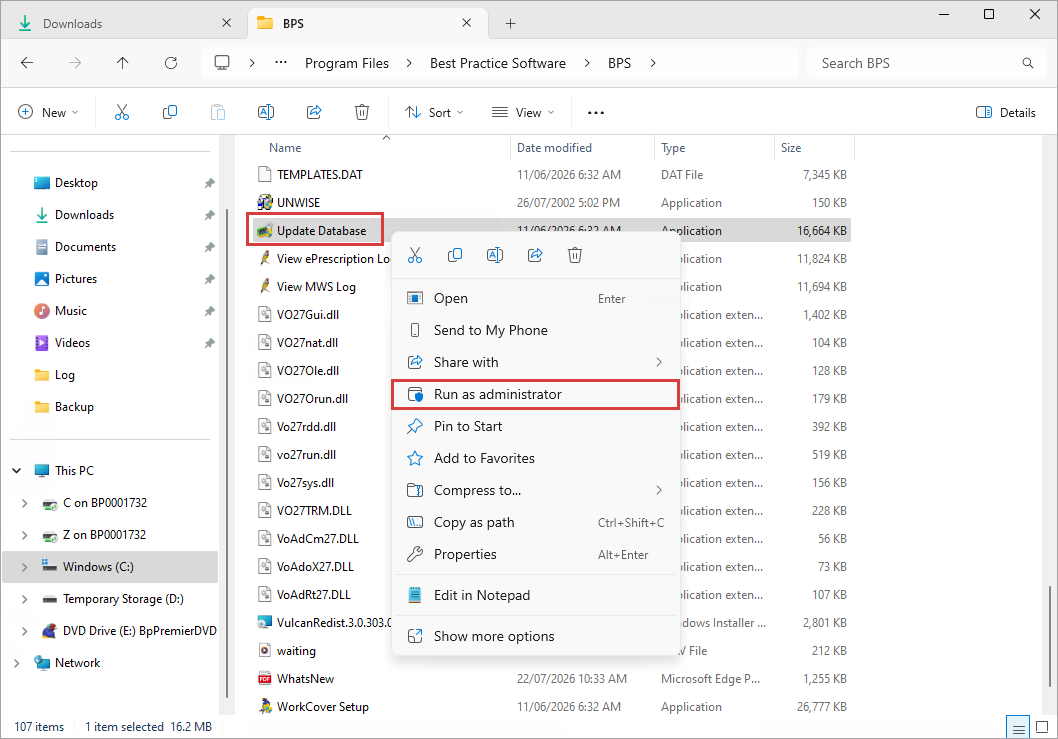1058x739 pixels.
Task: Click the Copy icon in the main toolbar
Action: (x=170, y=112)
